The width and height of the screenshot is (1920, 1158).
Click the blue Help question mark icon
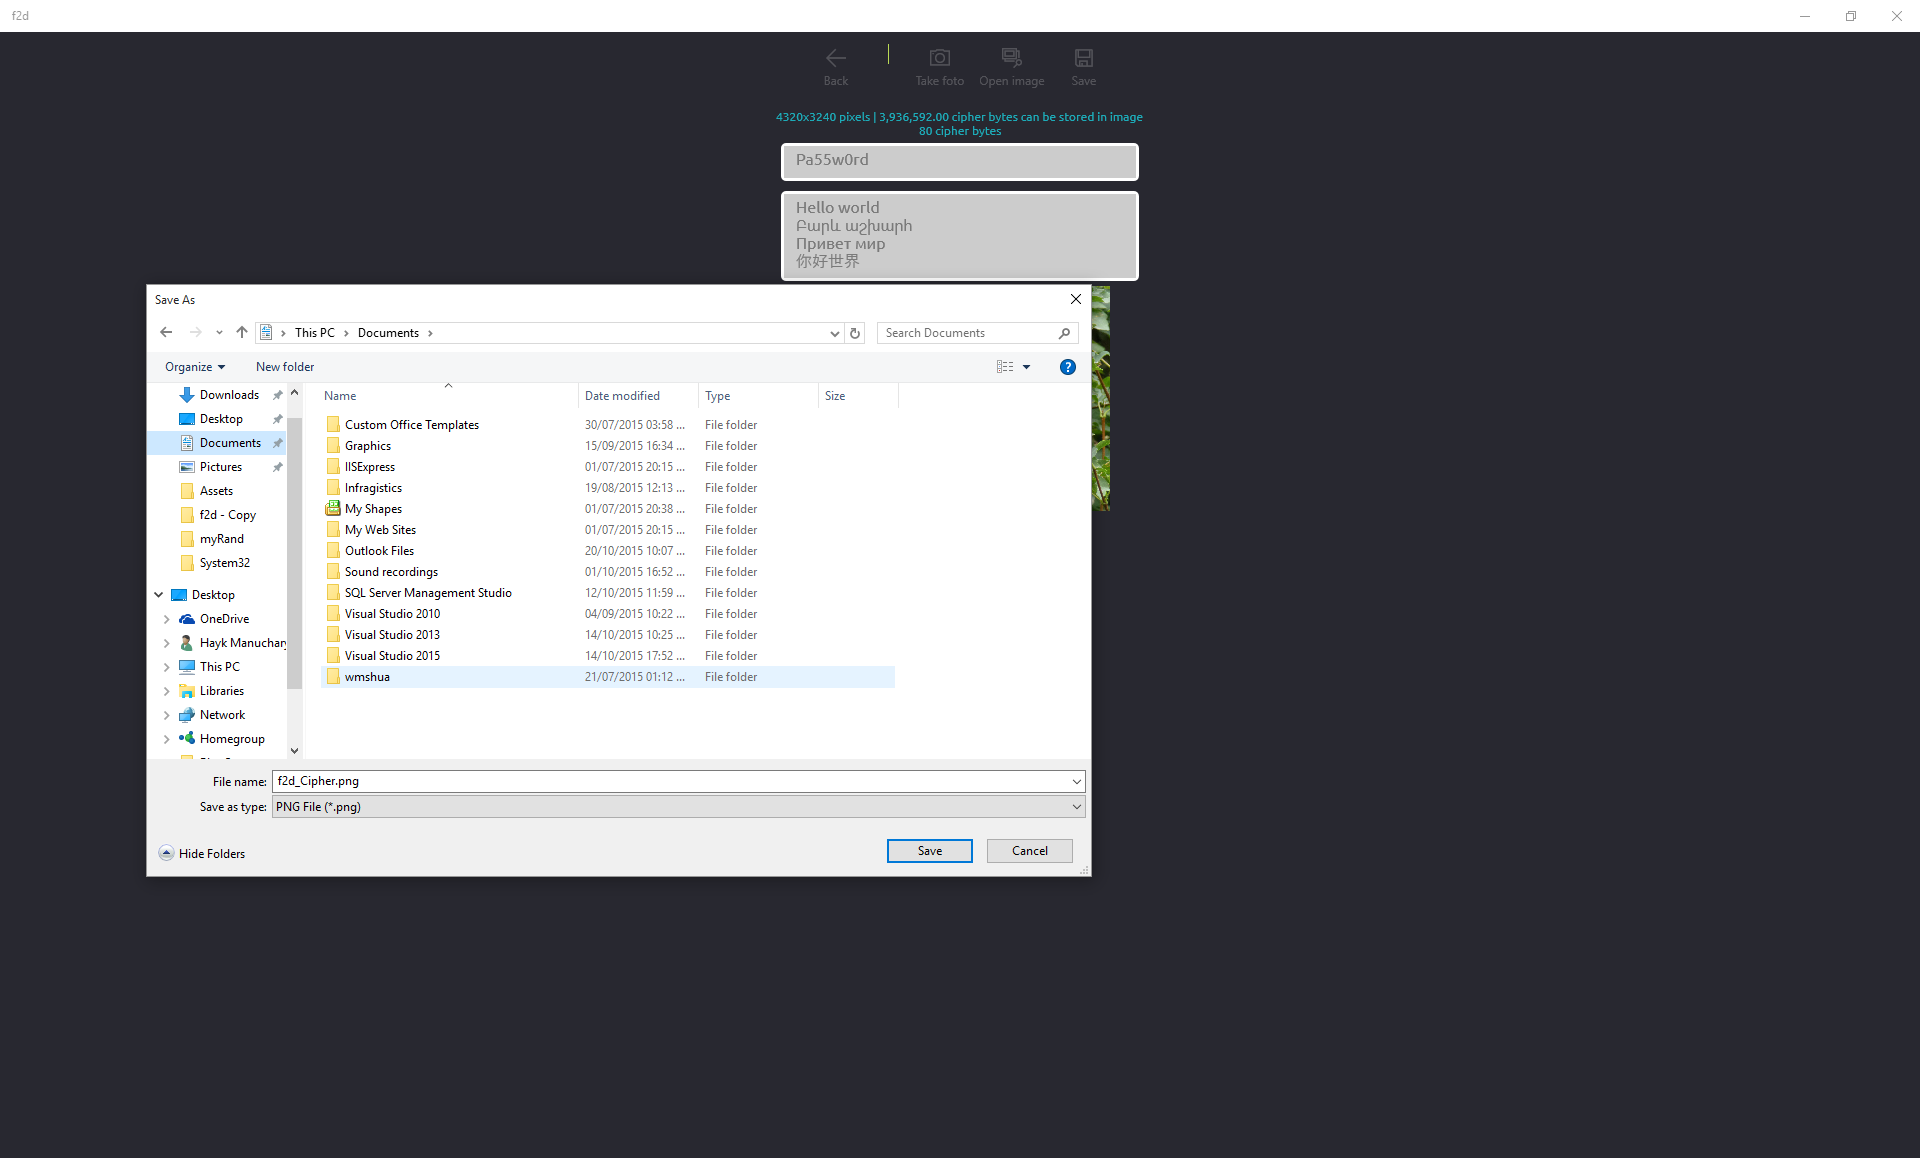[1067, 367]
